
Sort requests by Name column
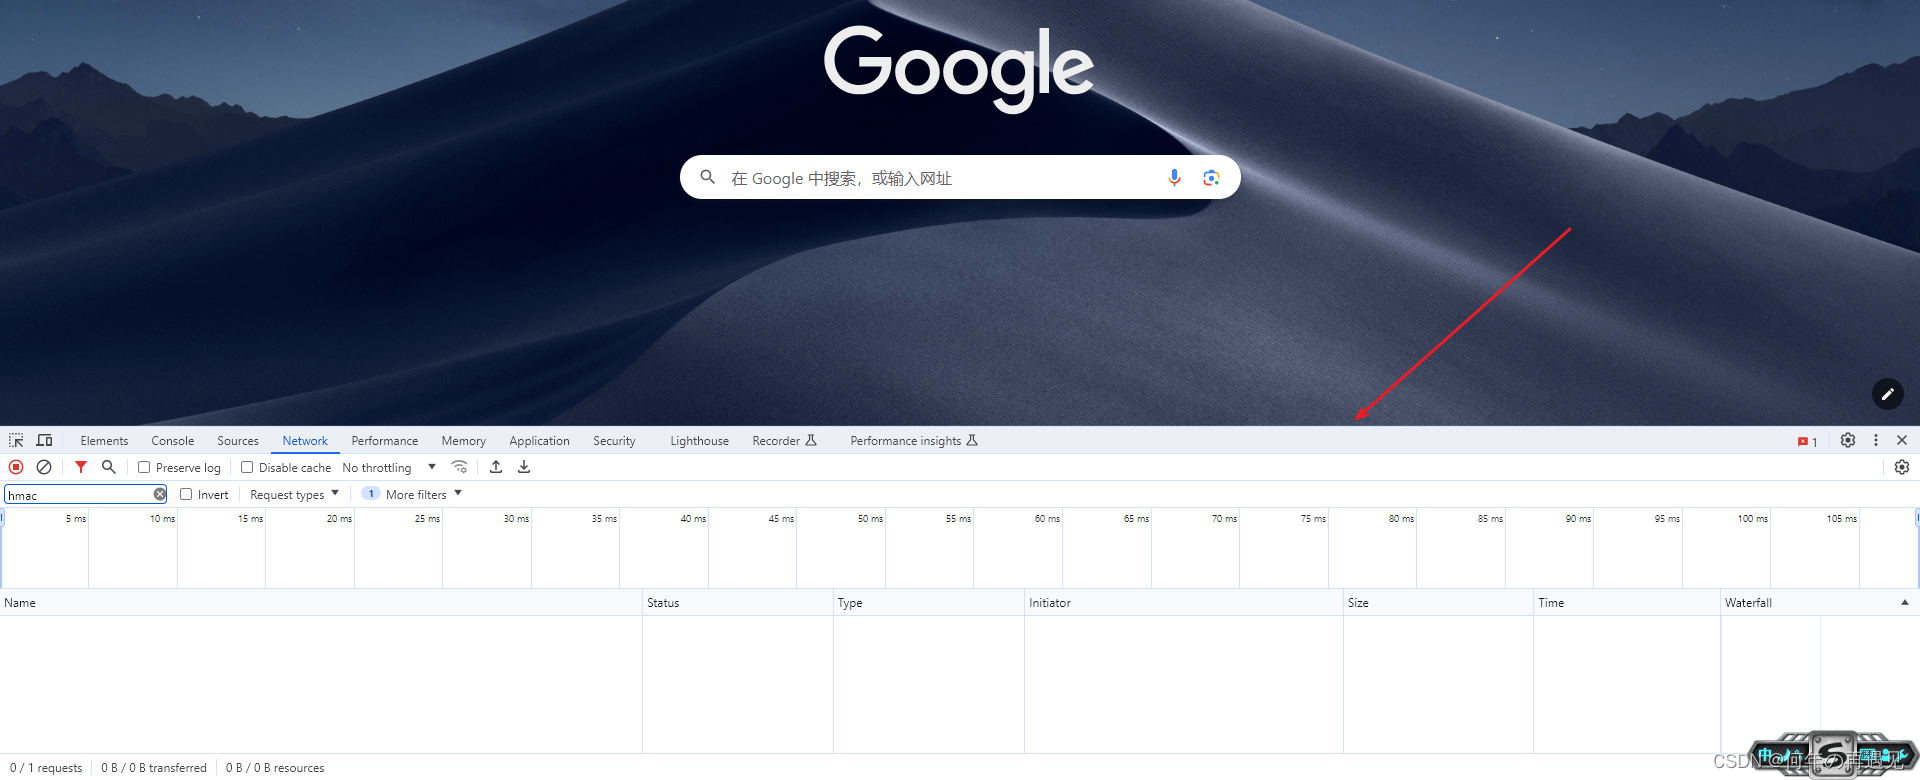pyautogui.click(x=321, y=602)
